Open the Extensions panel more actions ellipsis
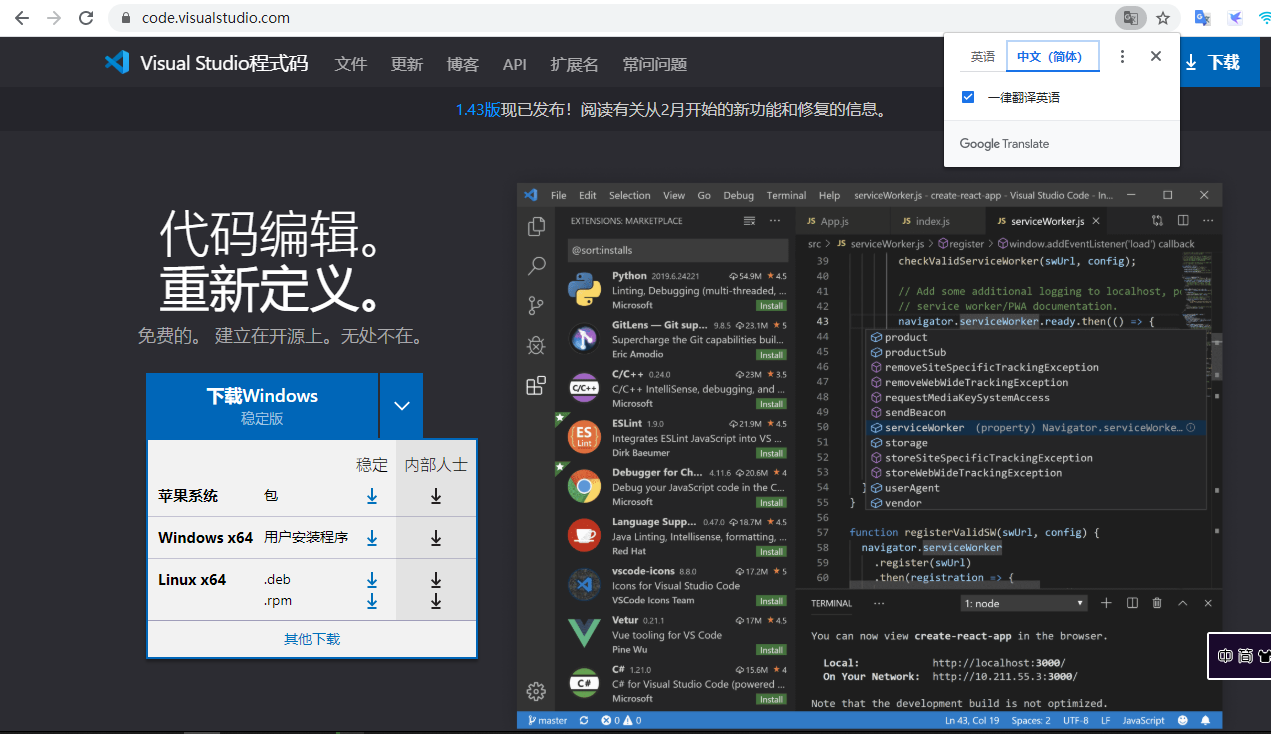 click(774, 221)
